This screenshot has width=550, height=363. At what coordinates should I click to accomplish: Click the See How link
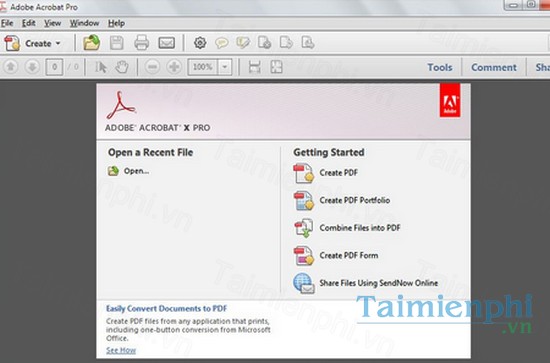pyautogui.click(x=121, y=350)
